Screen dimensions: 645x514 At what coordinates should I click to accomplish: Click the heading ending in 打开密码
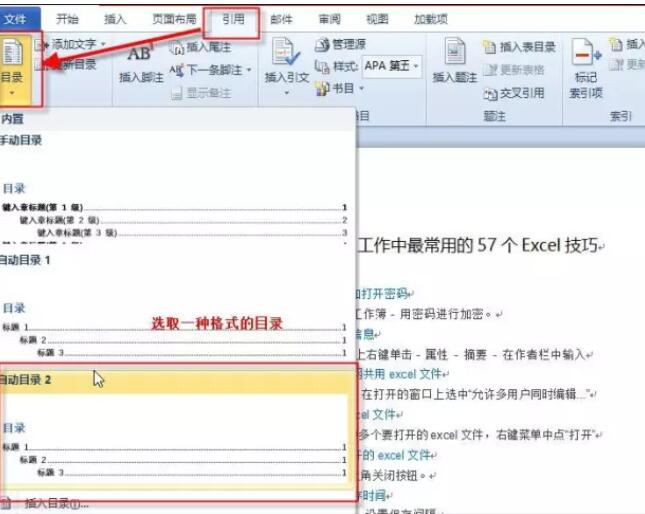point(383,294)
